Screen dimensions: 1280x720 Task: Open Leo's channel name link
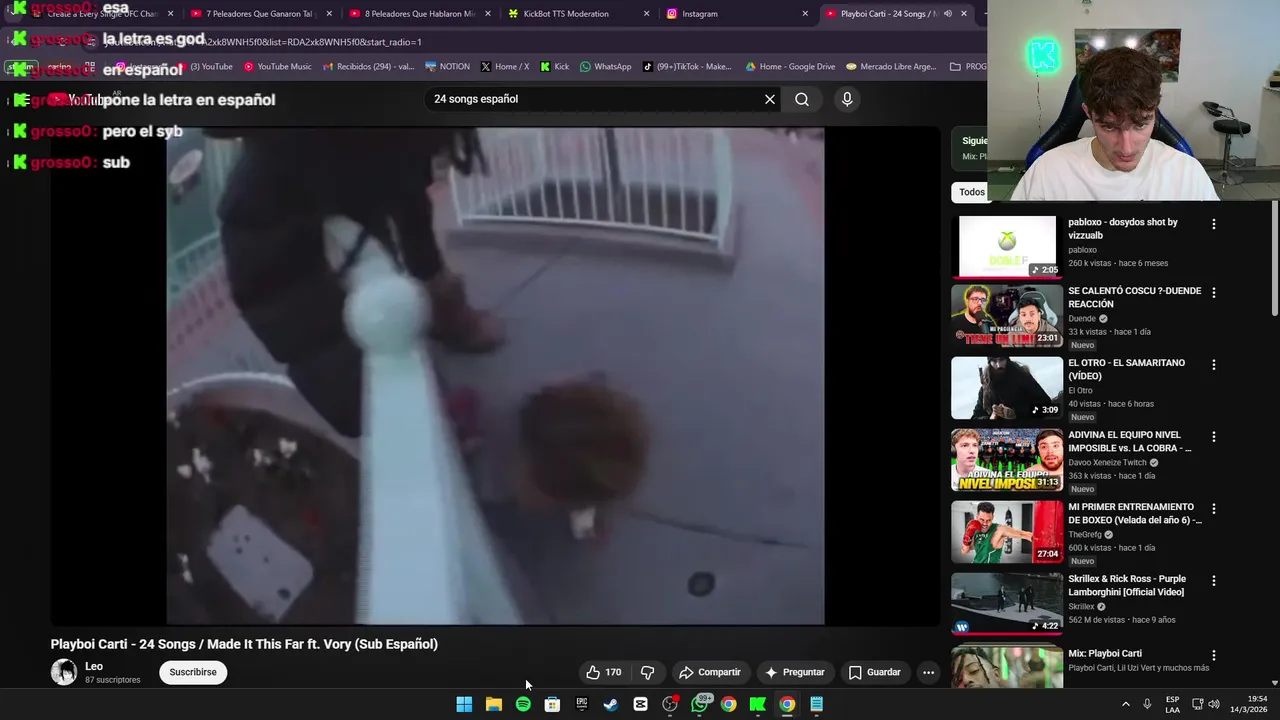point(94,666)
